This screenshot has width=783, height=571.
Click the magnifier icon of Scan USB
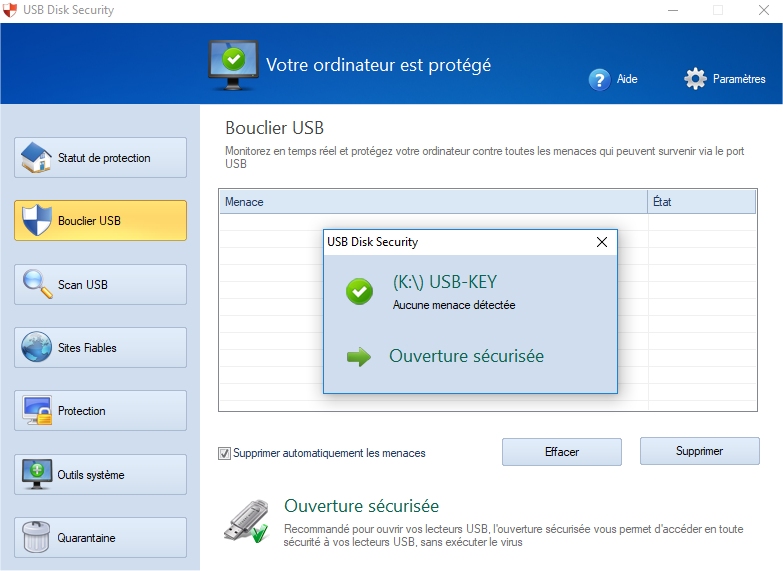pos(37,284)
